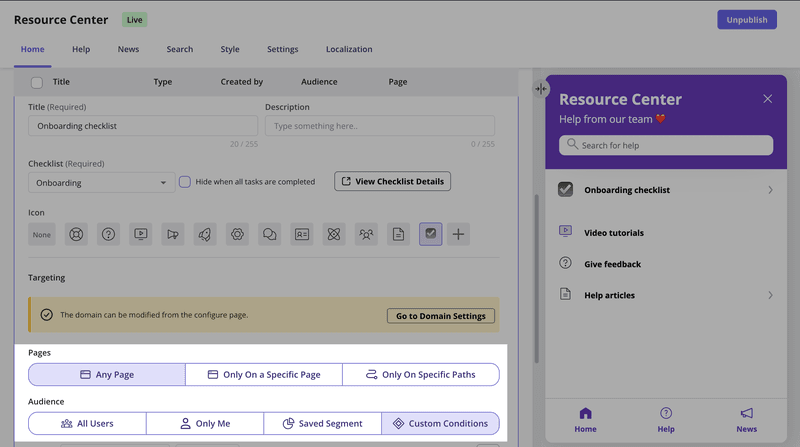Choose the document page icon
This screenshot has height=447, width=800.
[x=398, y=234]
